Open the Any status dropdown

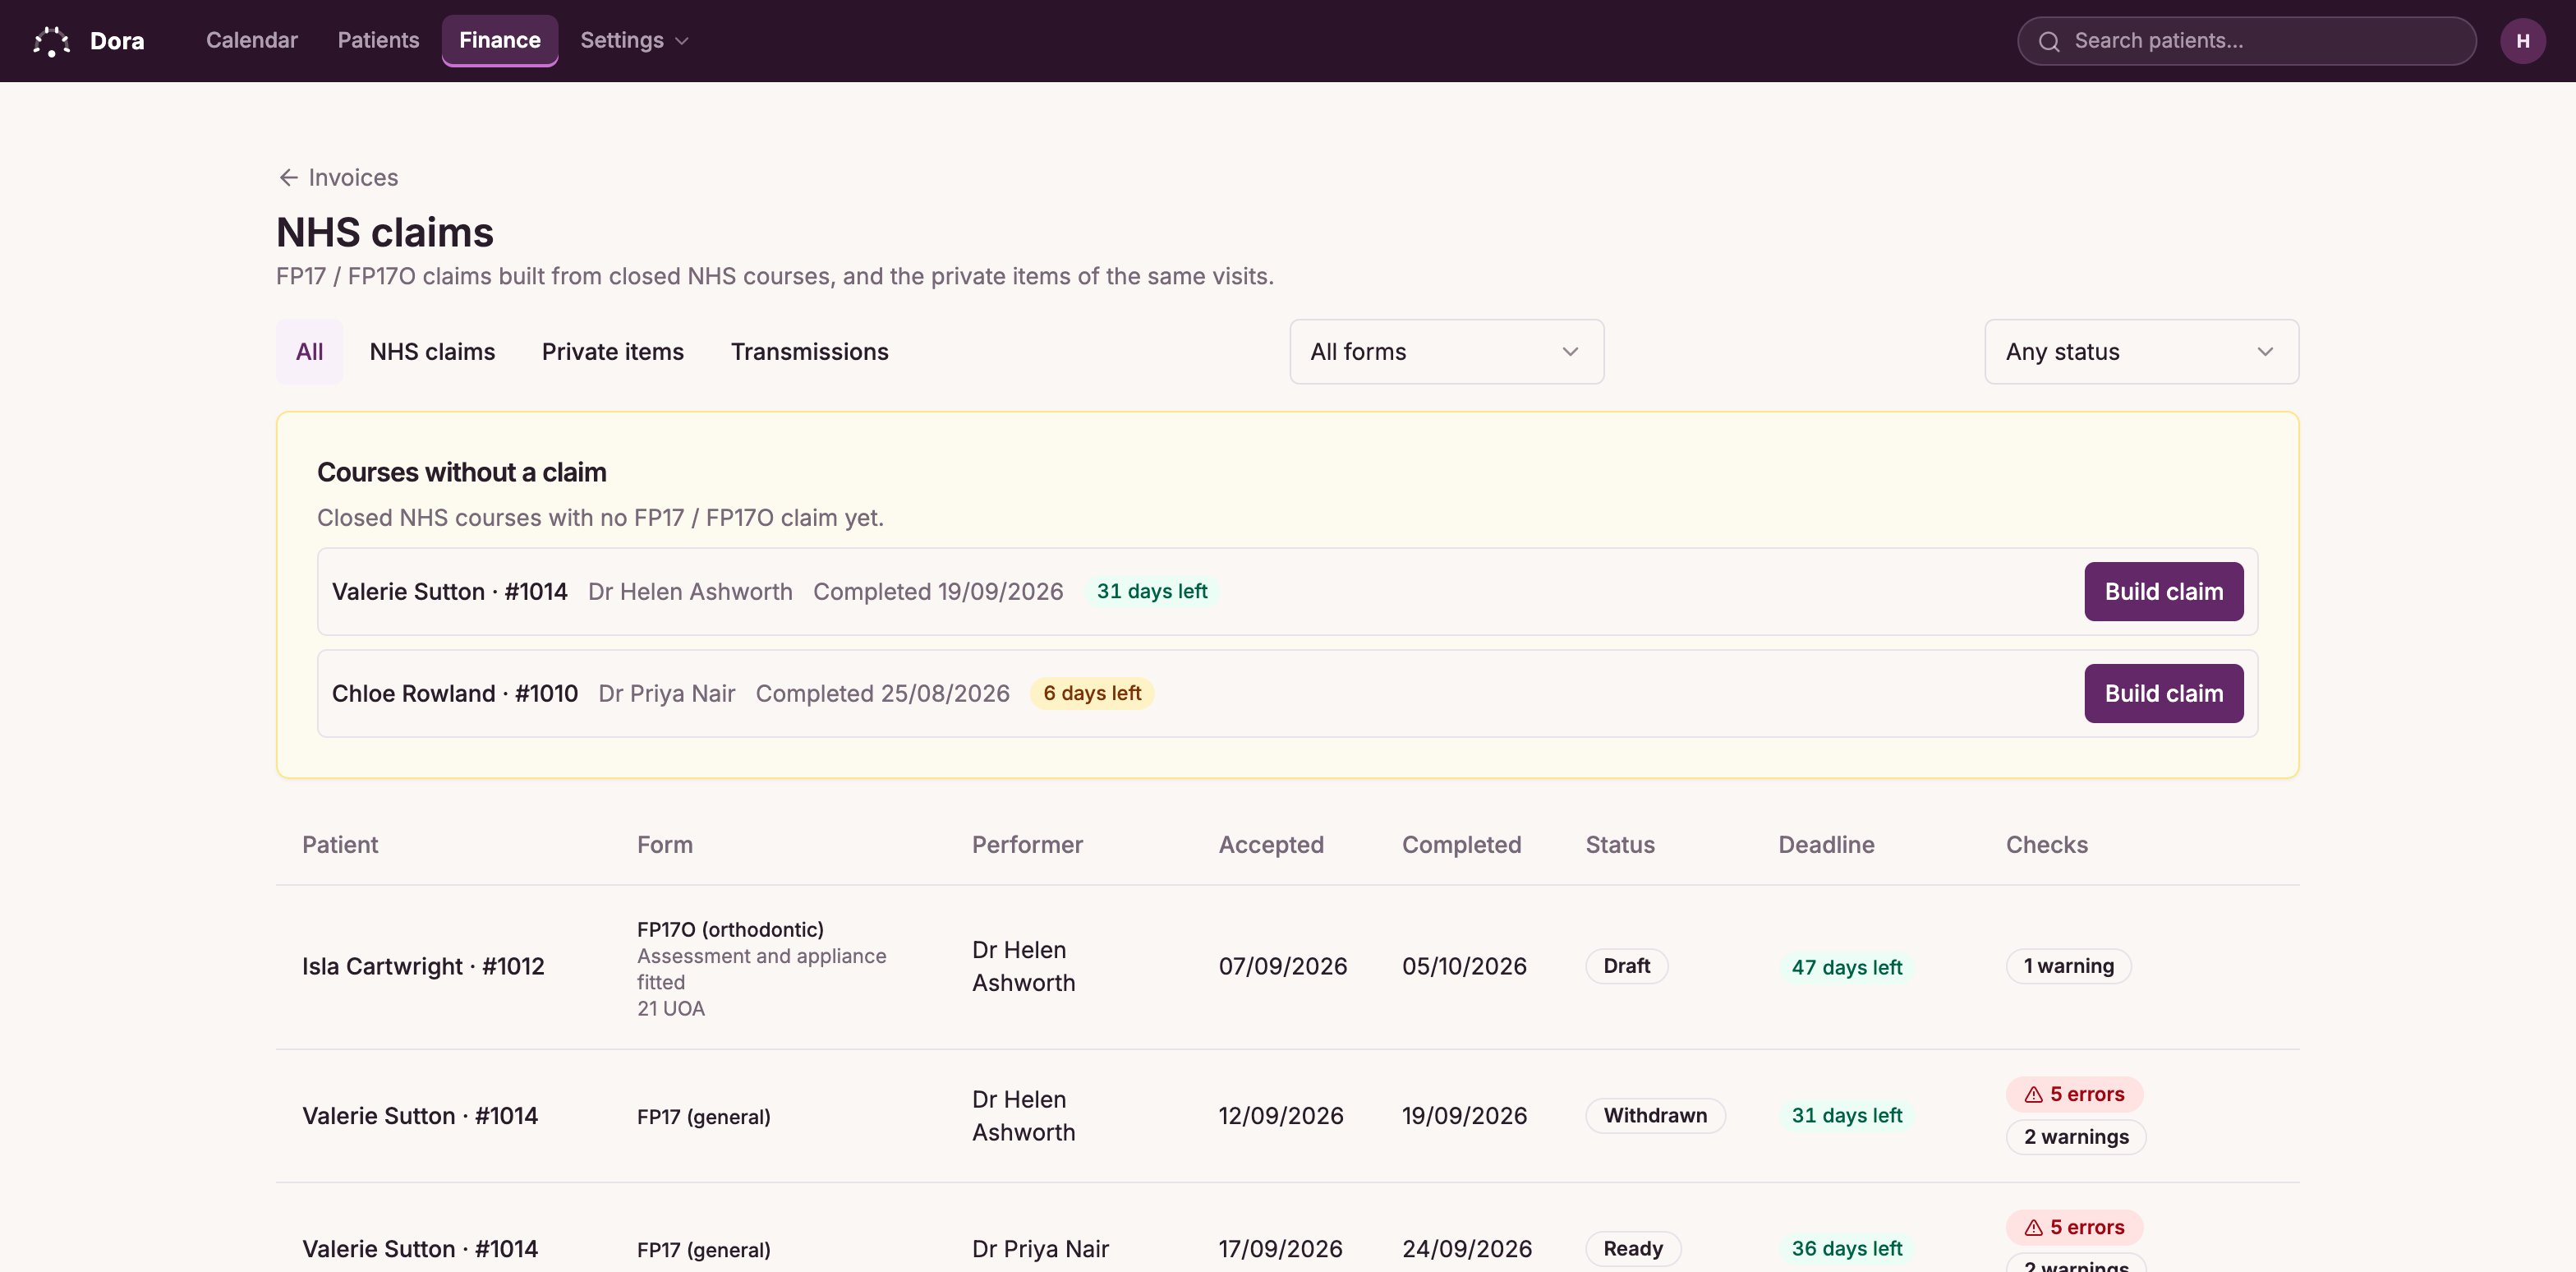[x=2141, y=352]
